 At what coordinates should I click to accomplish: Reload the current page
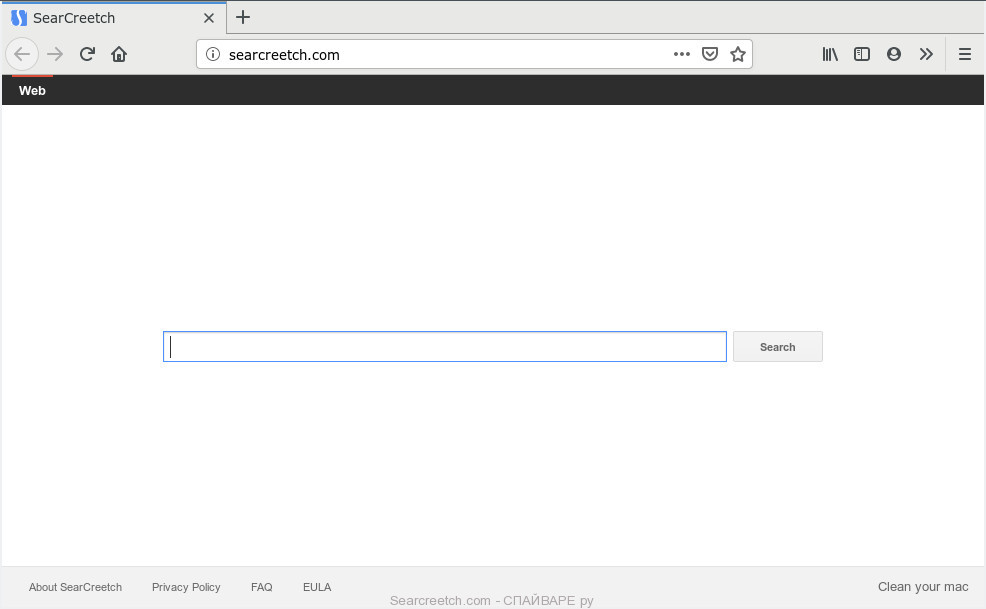[87, 54]
